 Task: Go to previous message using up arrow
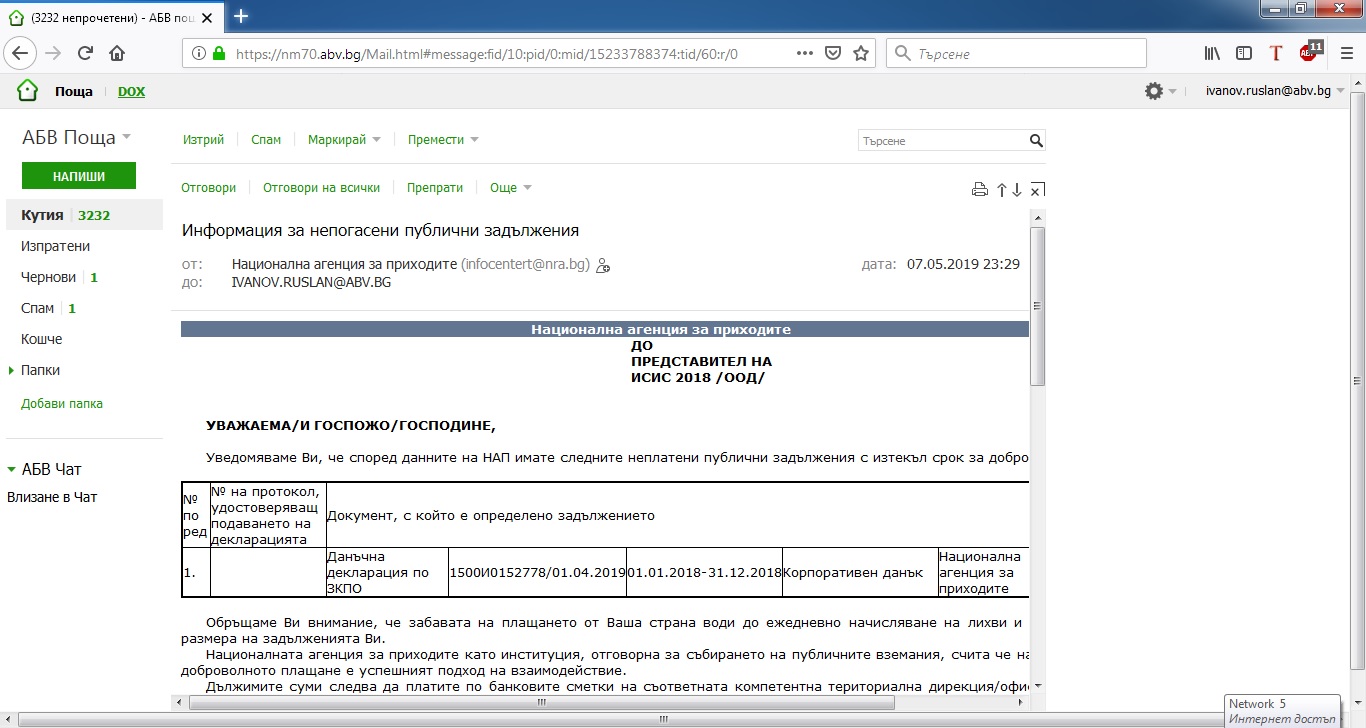click(x=1001, y=189)
